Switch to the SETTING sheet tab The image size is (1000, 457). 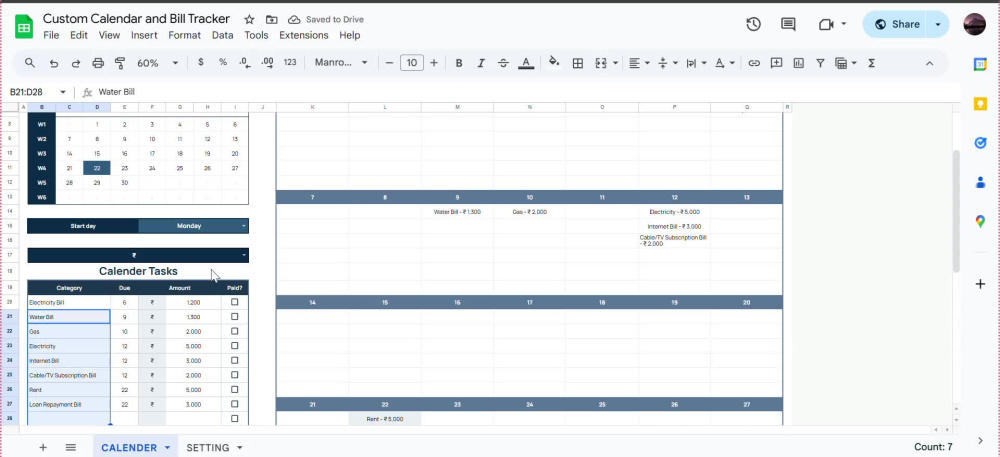coord(208,447)
